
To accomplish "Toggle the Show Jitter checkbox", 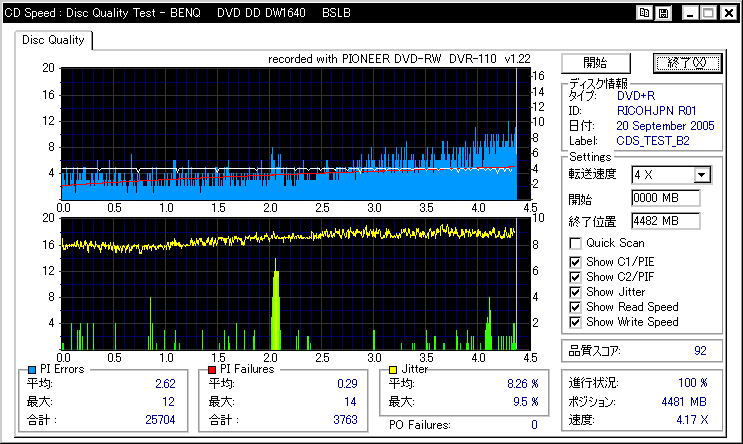I will click(575, 292).
